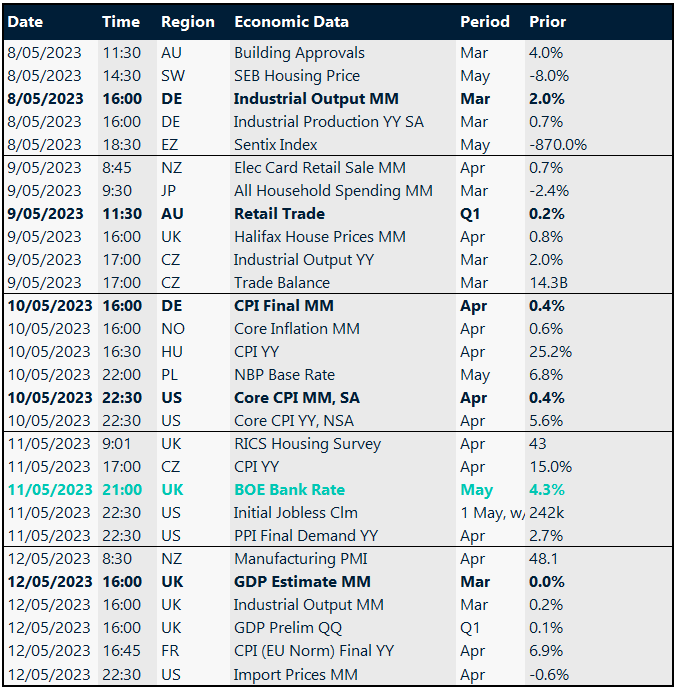Click the bold GDP Estimate MM entry
This screenshot has width=678, height=689.
302,581
